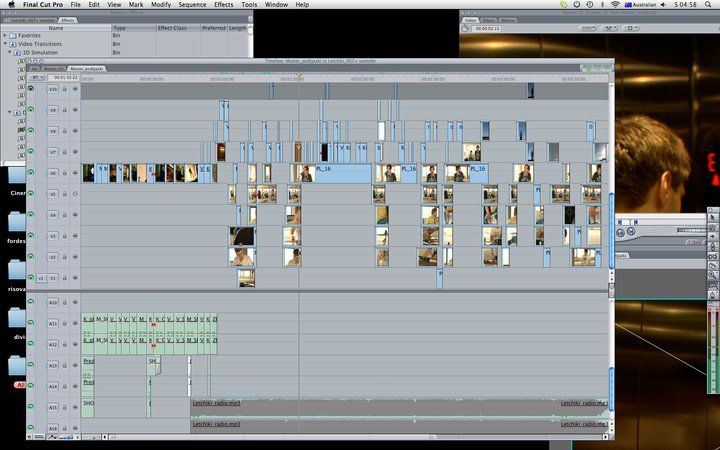Viewport: 720px width, 450px height.
Task: Toggle clip overlays button at timeline bottom
Action: point(51,437)
